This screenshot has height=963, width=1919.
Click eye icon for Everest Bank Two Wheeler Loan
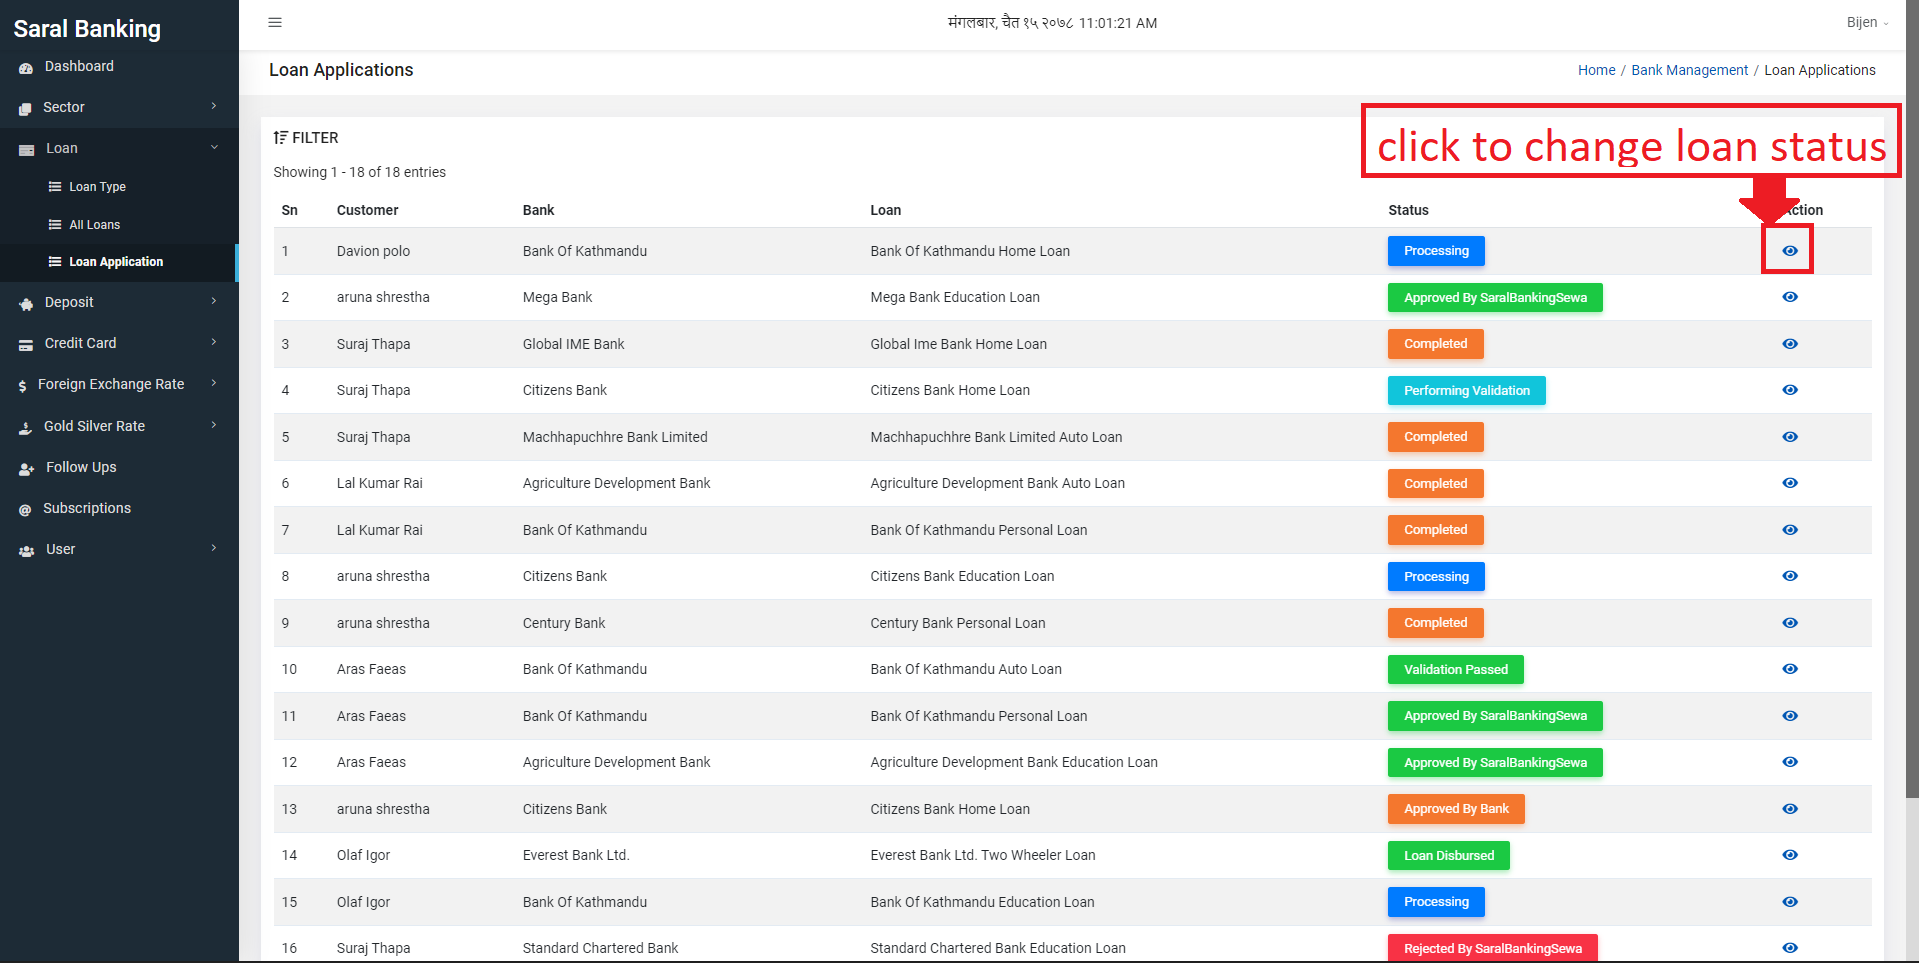click(1790, 855)
